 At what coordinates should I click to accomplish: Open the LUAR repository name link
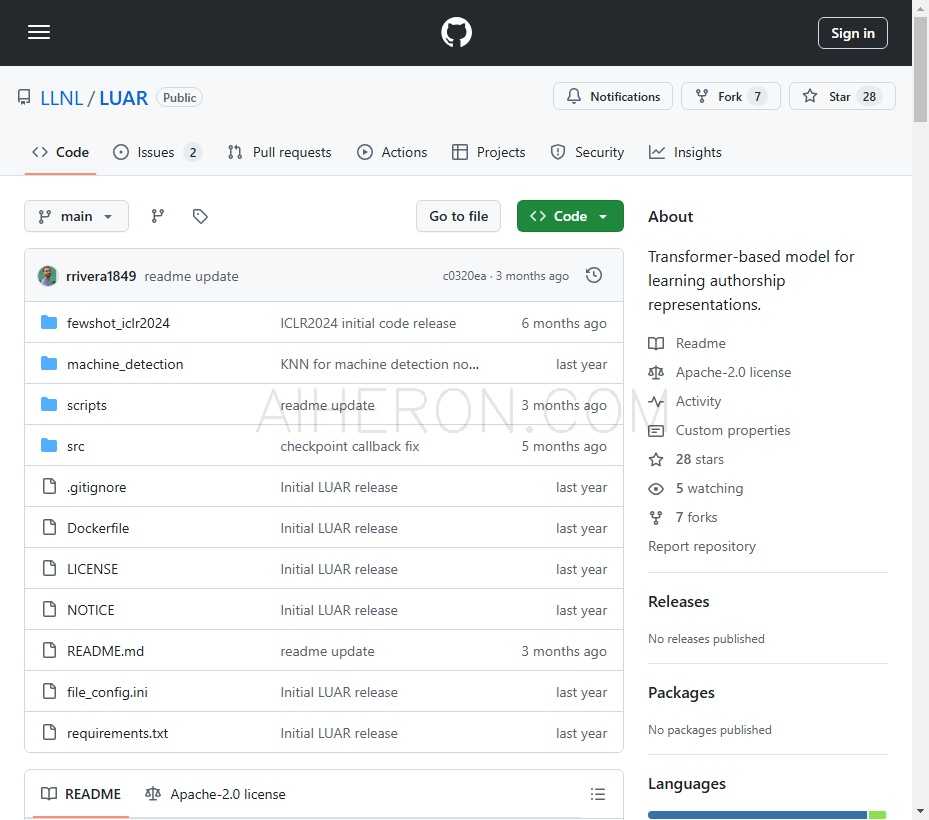tap(123, 98)
